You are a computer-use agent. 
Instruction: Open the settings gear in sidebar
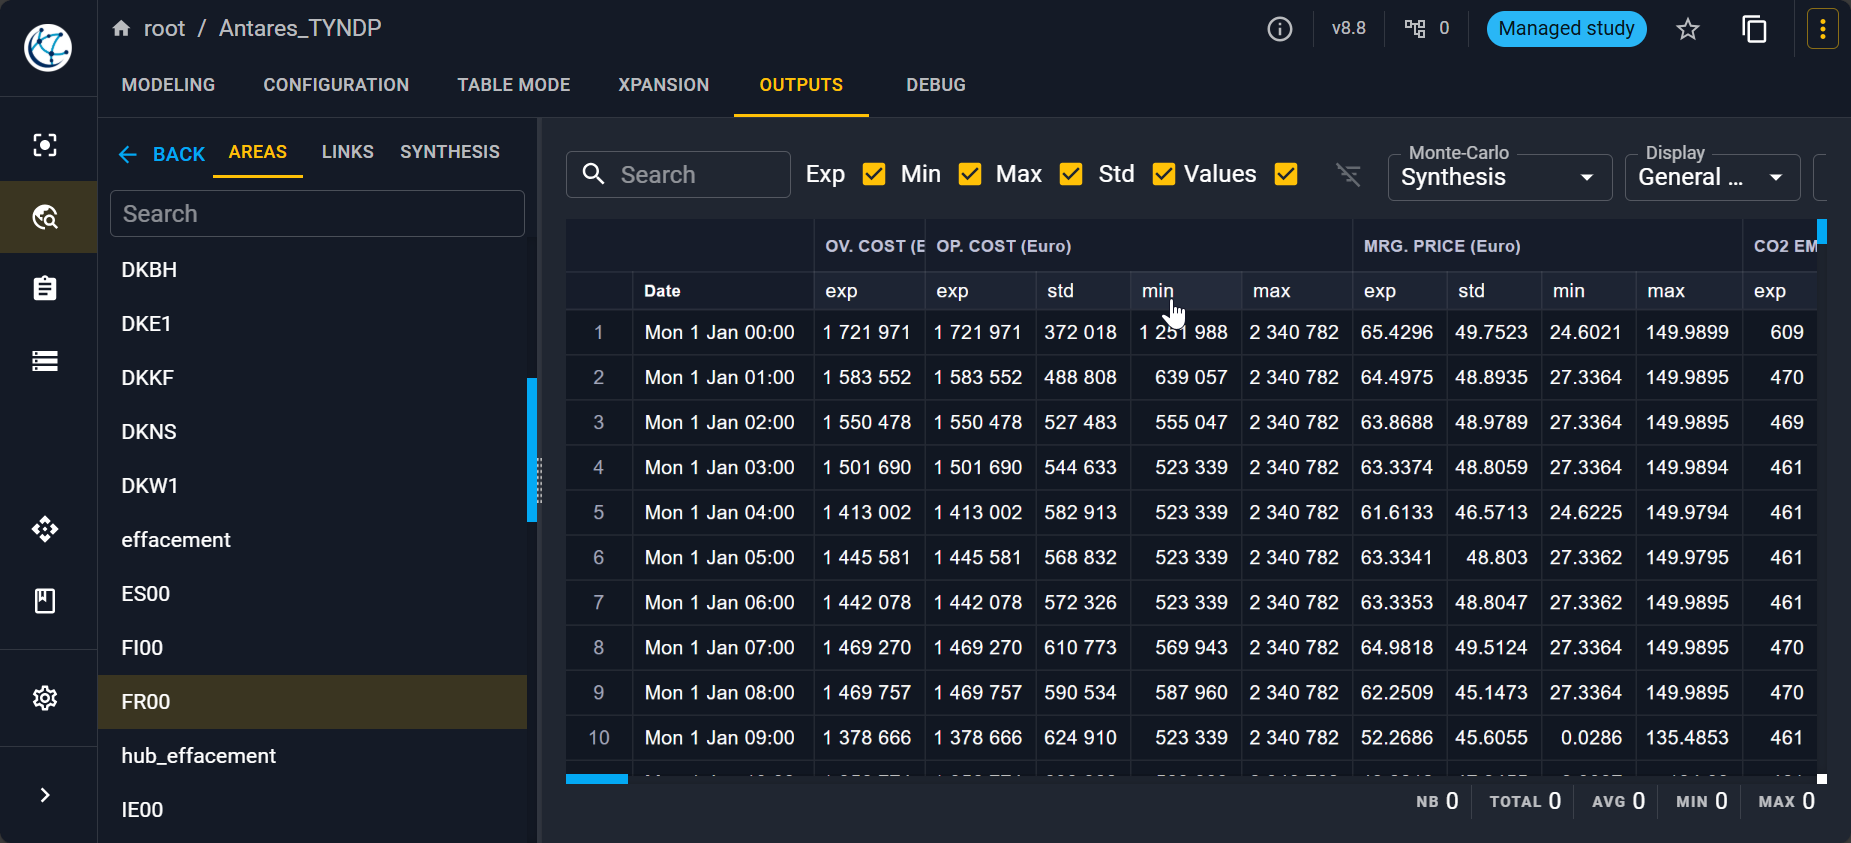(x=45, y=698)
